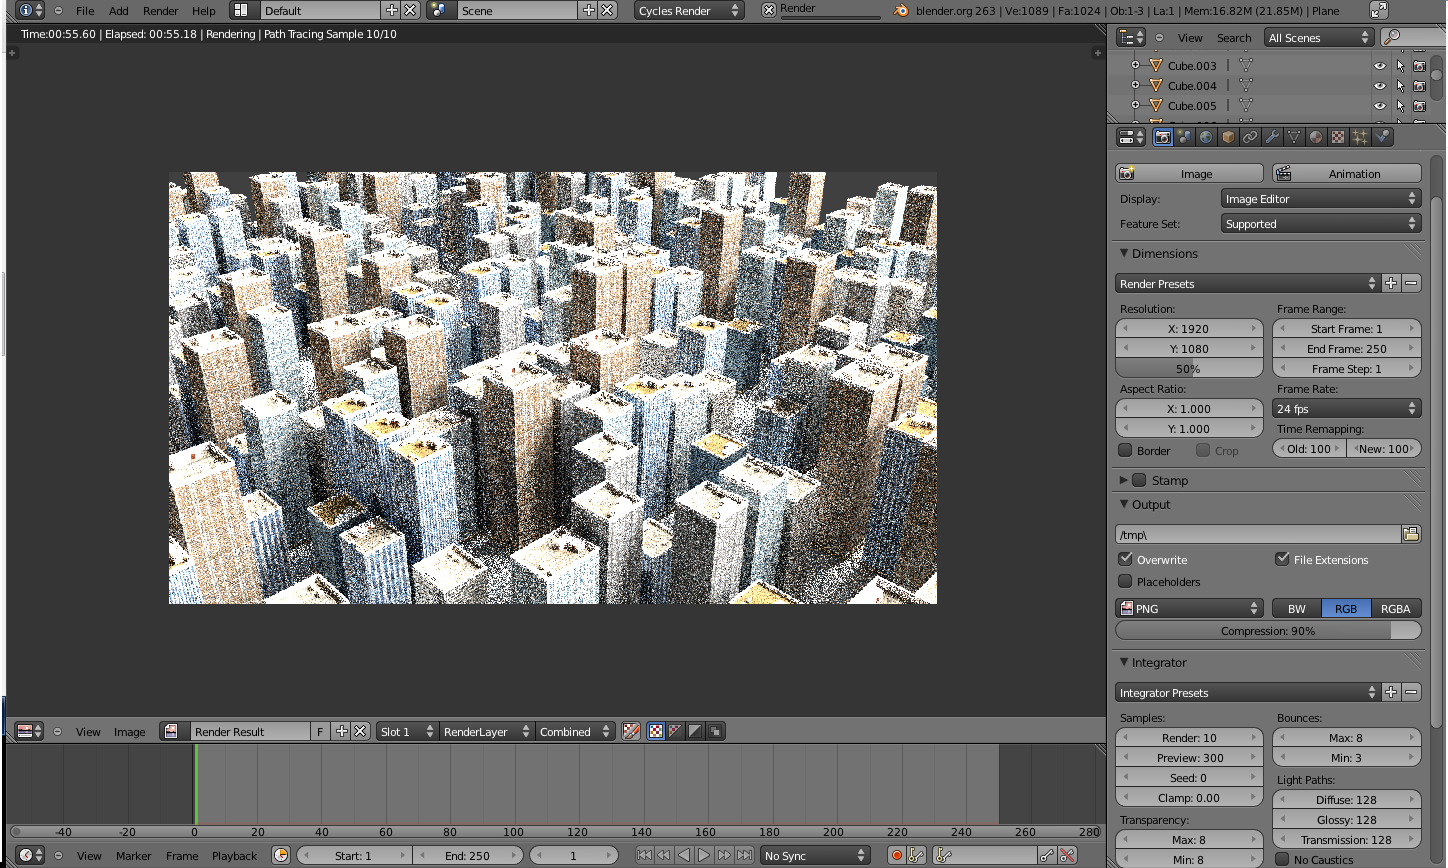The image size is (1448, 868).
Task: Adjust the resolution 50% percentage slider
Action: tap(1189, 369)
